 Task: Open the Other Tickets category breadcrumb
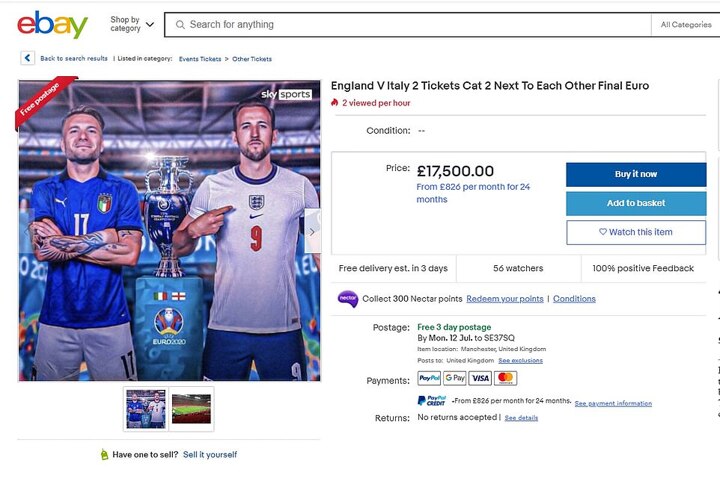coord(251,59)
